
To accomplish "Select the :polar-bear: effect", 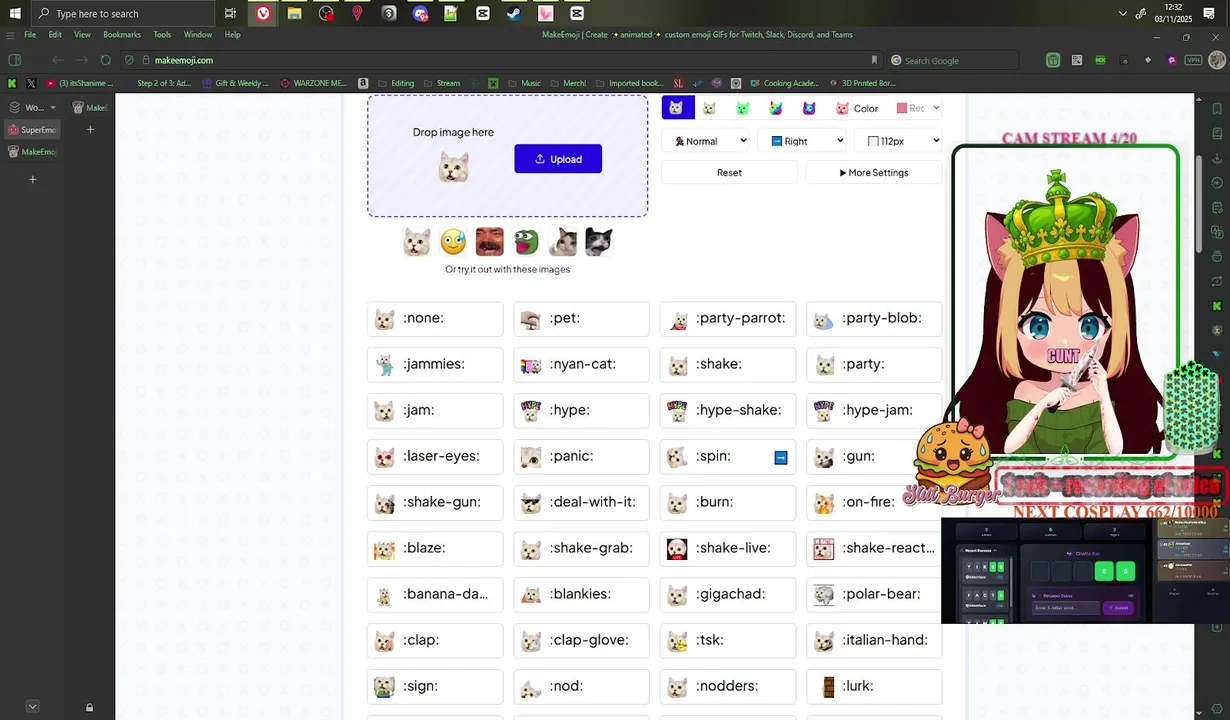I will 874,594.
